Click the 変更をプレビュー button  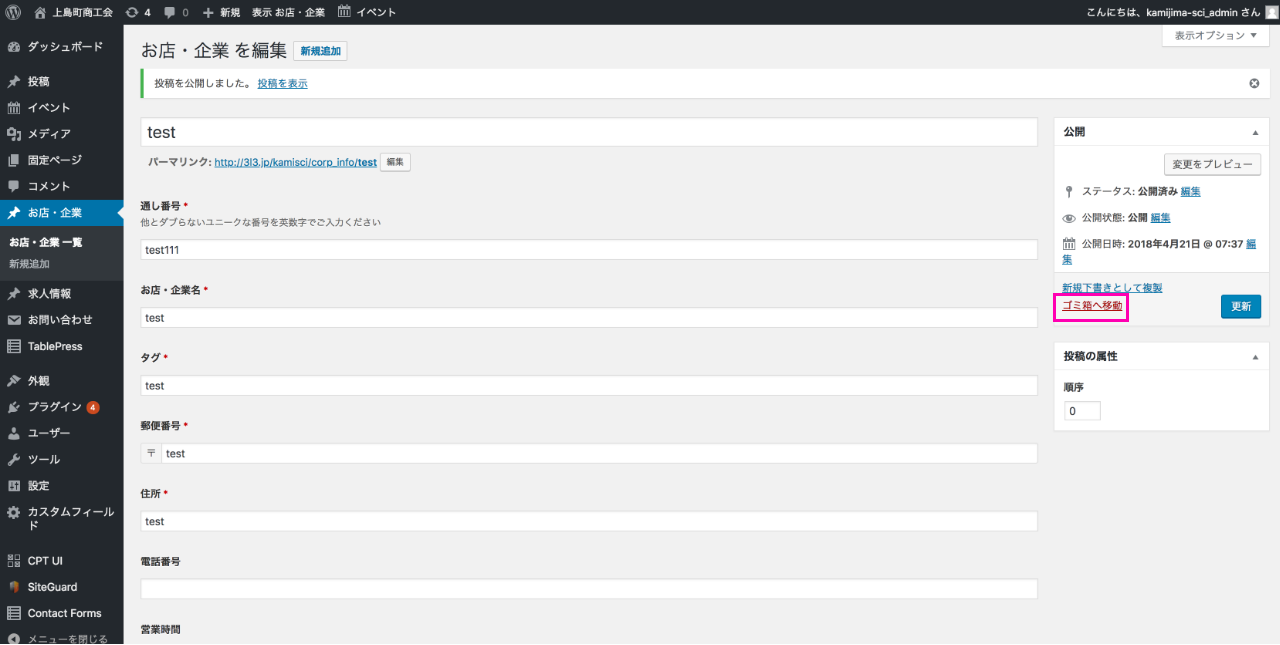[x=1212, y=165]
